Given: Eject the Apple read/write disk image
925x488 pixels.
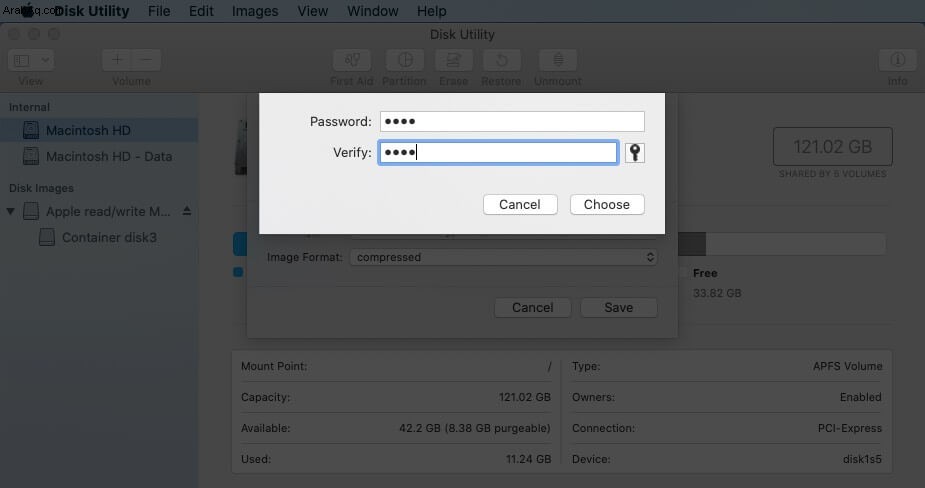Looking at the screenshot, I should (187, 211).
